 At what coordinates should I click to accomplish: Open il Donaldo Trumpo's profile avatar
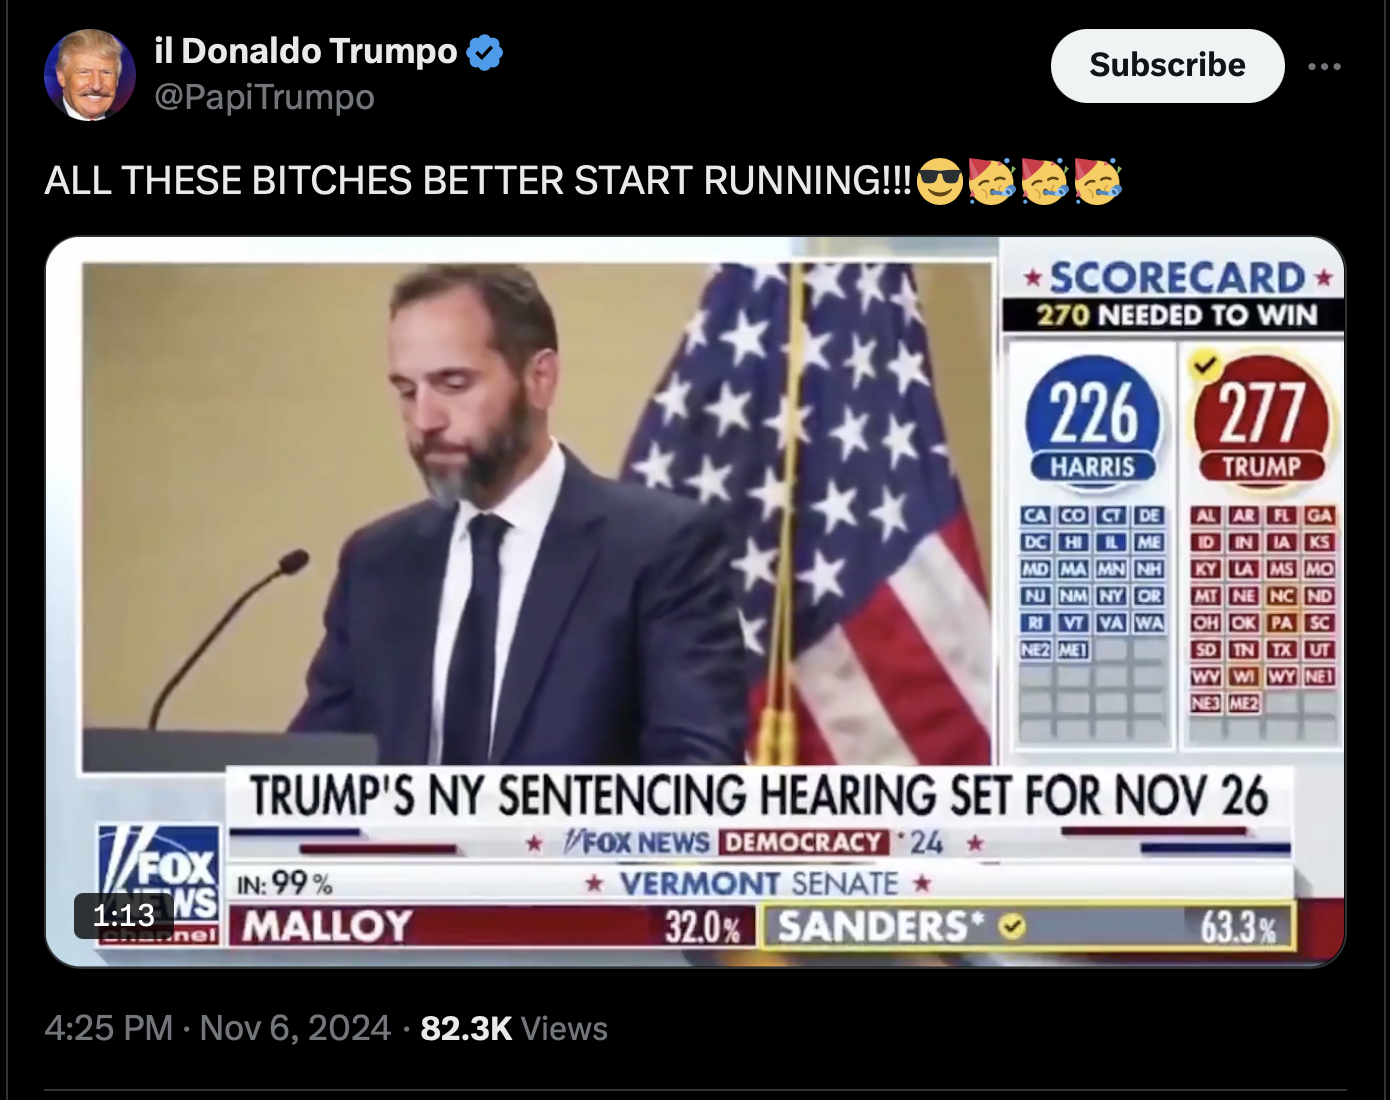[90, 75]
